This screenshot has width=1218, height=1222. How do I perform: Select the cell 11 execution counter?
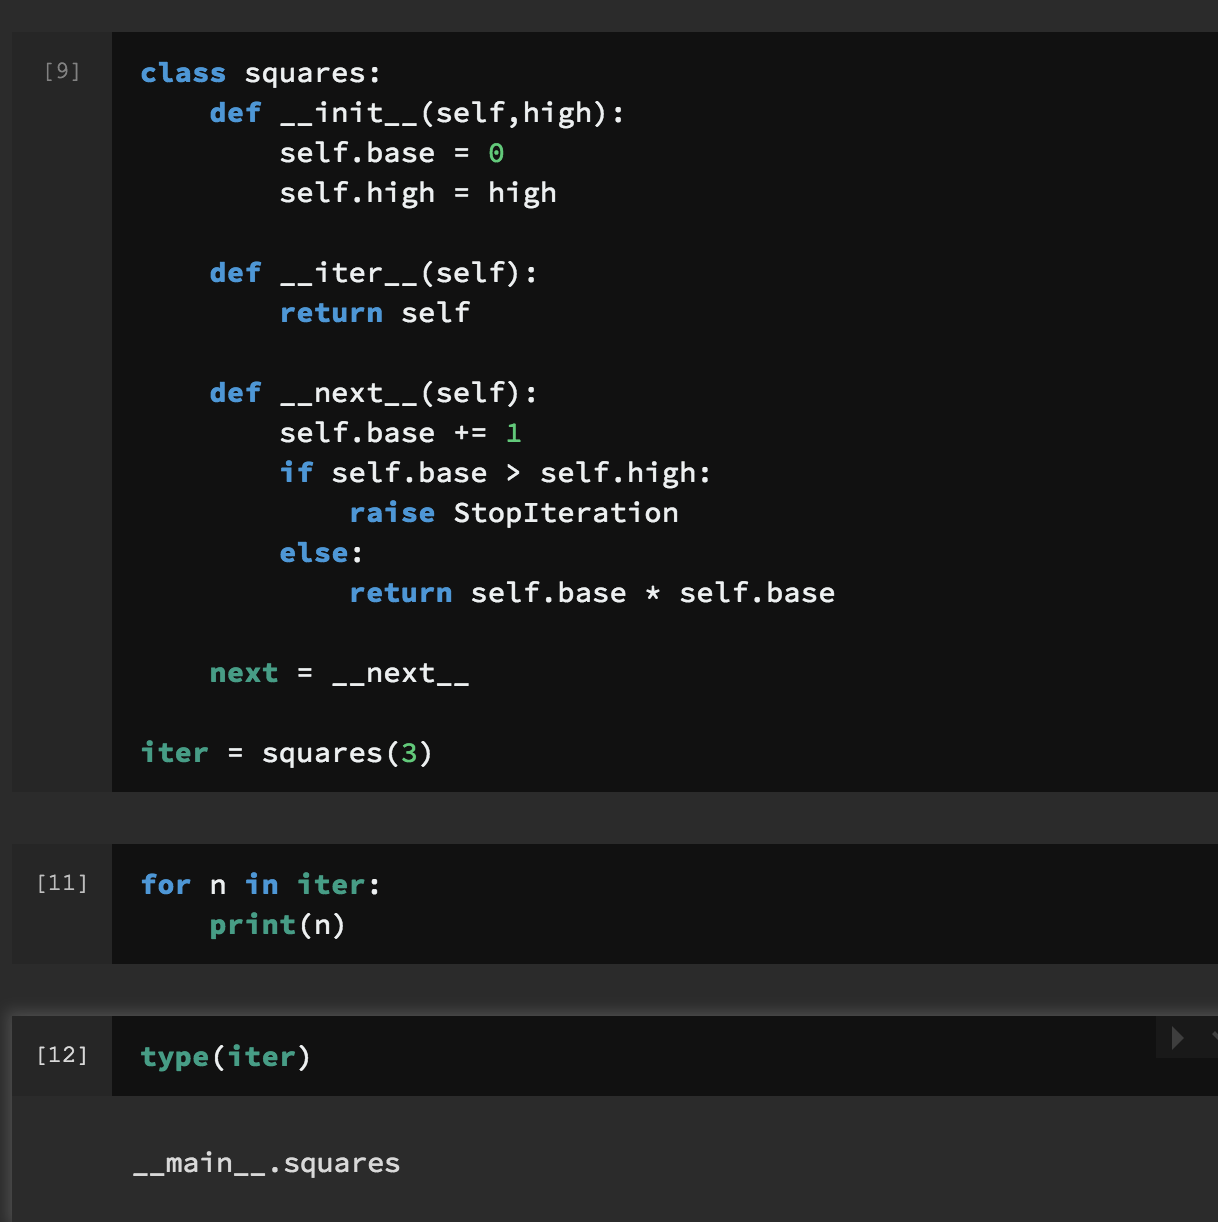(62, 883)
